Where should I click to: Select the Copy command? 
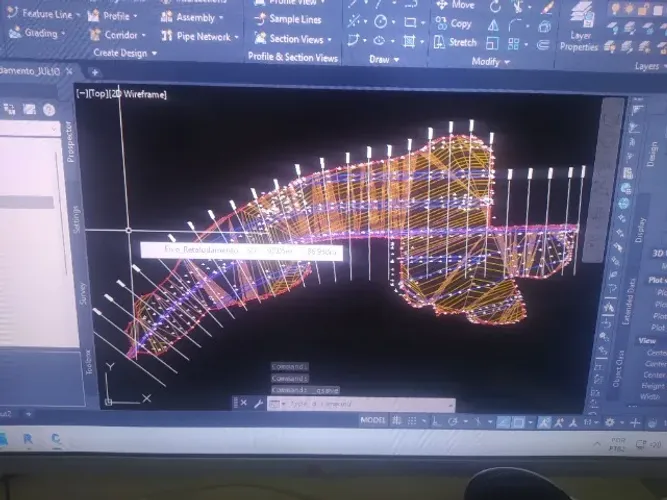(x=453, y=24)
